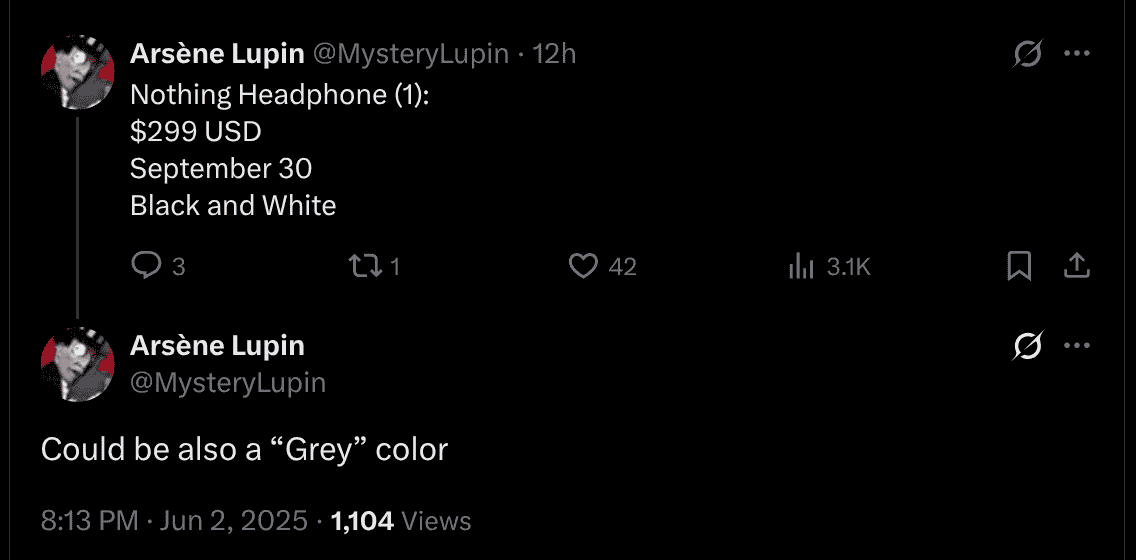The width and height of the screenshot is (1136, 560).
Task: Open the 8:13 PM · Jun 2, 2025 timestamp
Action: (x=174, y=521)
